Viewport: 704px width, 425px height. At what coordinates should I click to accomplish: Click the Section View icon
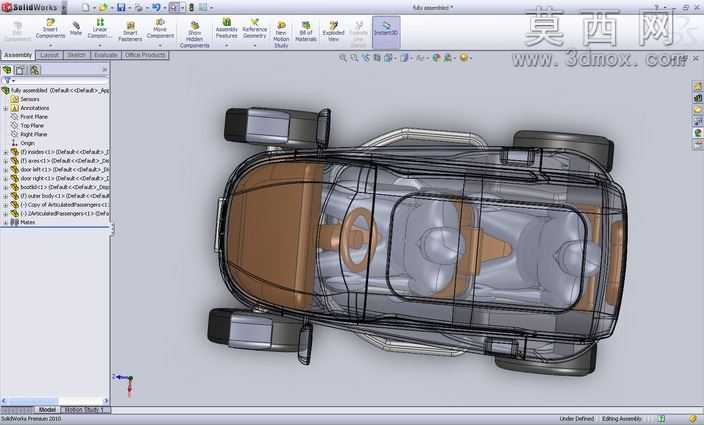pyautogui.click(x=377, y=57)
